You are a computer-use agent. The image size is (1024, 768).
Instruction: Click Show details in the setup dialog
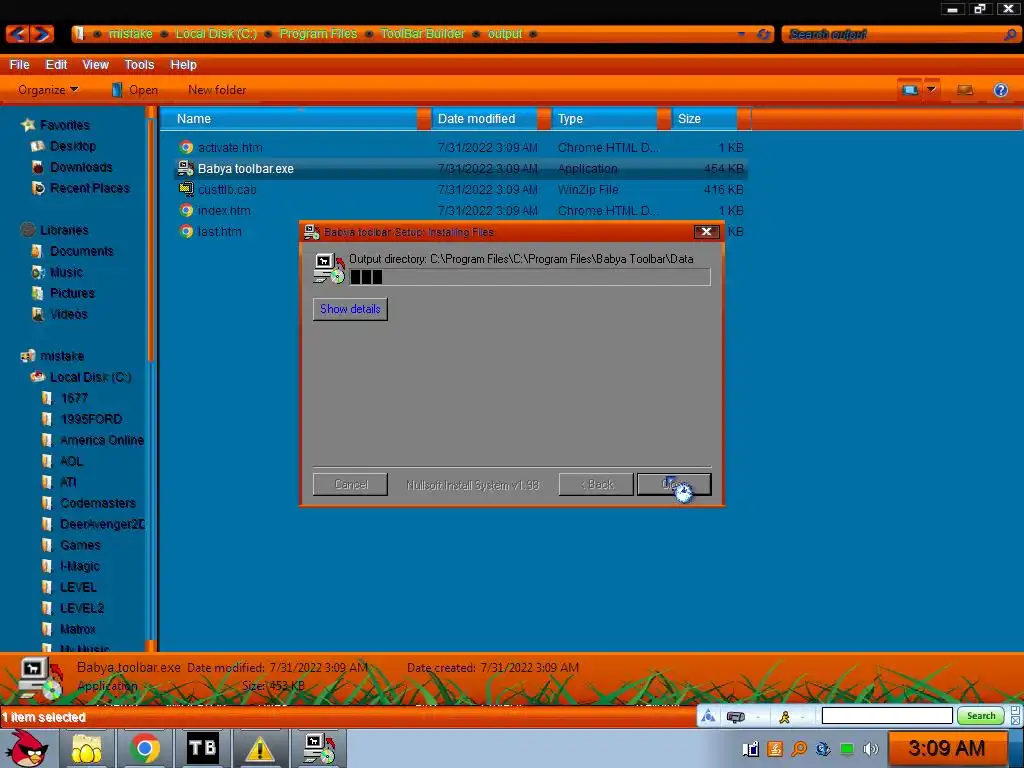coord(350,309)
